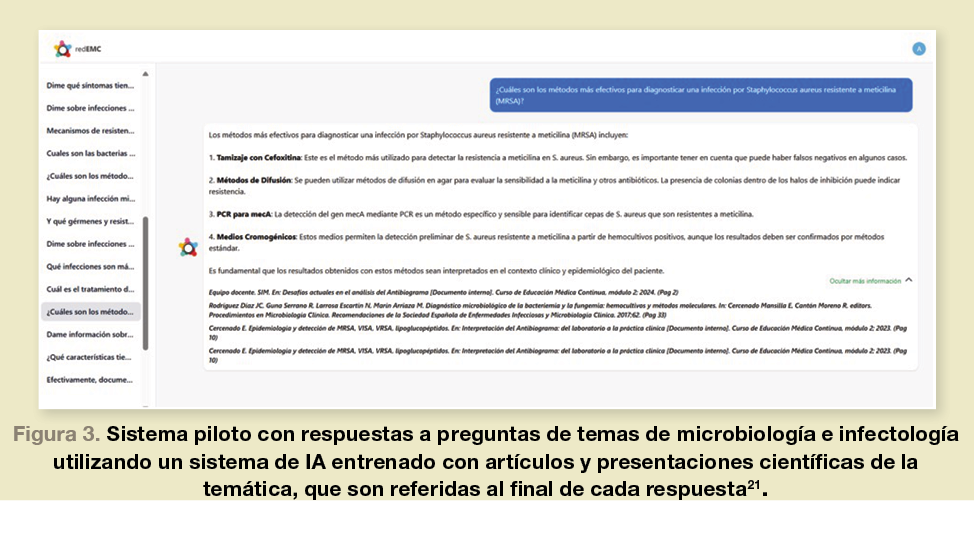Collapse references using the chevron arrow
The height and width of the screenshot is (533, 974).
click(908, 281)
